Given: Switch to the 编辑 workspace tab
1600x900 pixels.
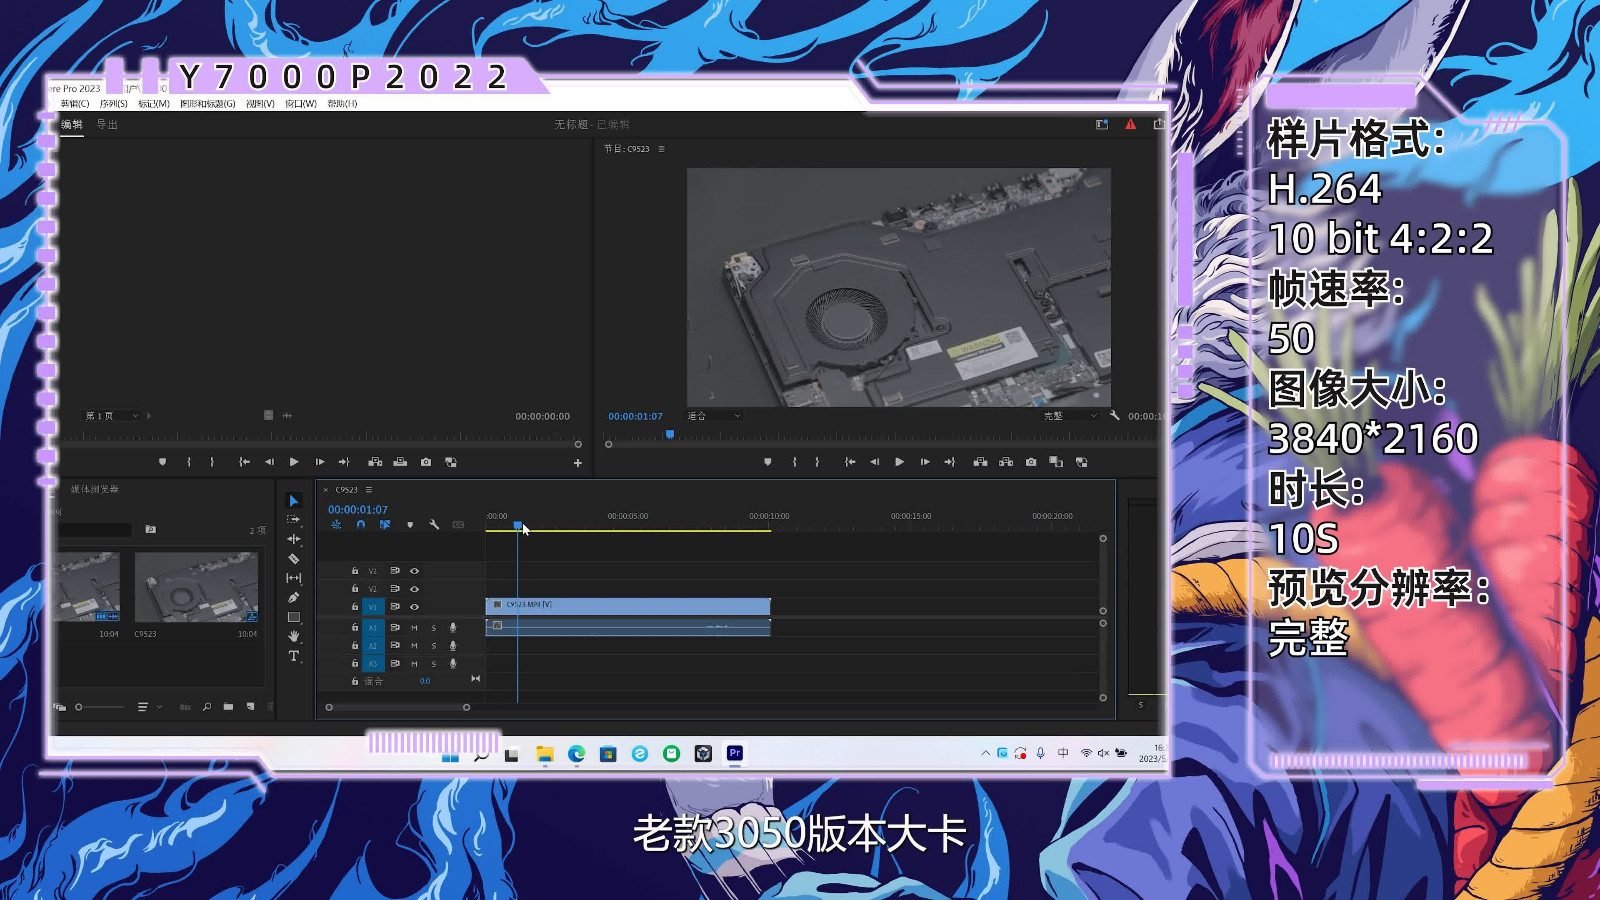Looking at the screenshot, I should click(x=72, y=125).
